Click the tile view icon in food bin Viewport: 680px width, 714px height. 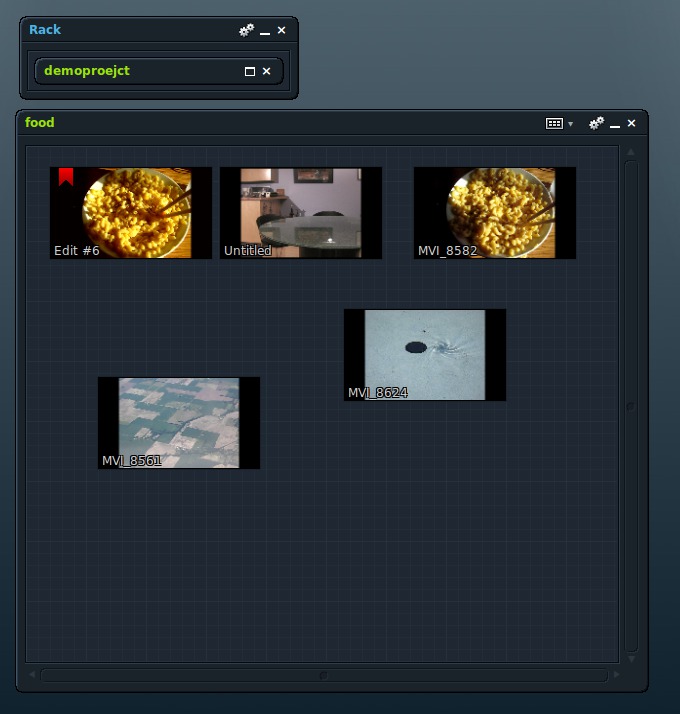[x=554, y=123]
